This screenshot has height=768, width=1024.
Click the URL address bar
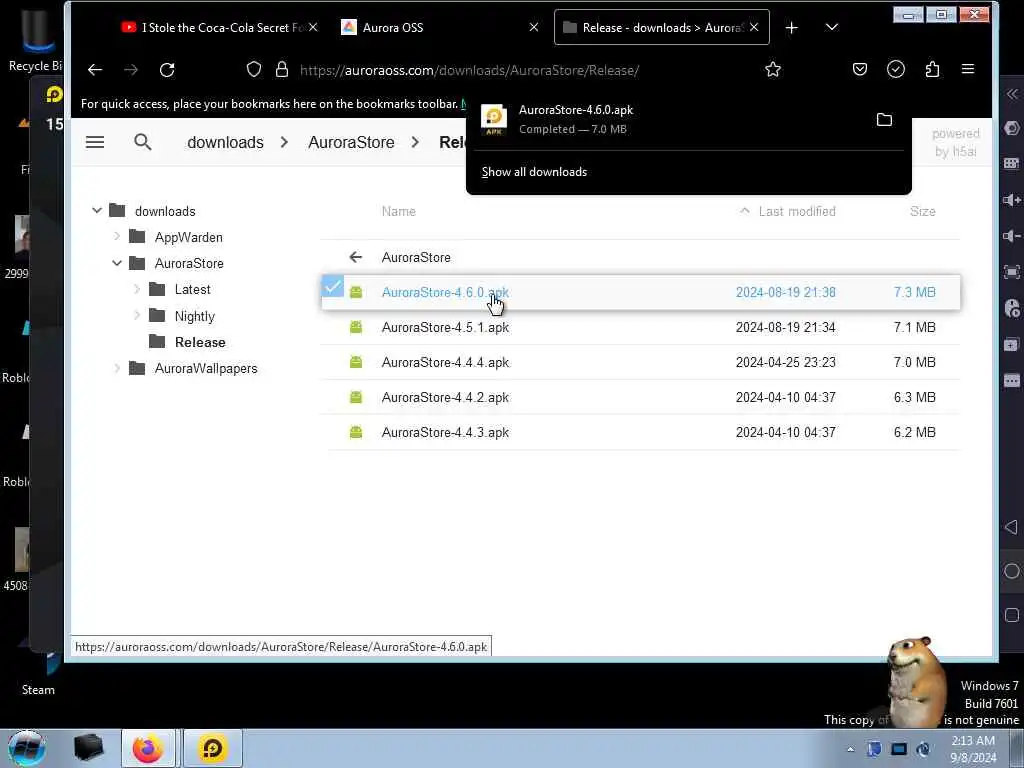click(x=469, y=70)
